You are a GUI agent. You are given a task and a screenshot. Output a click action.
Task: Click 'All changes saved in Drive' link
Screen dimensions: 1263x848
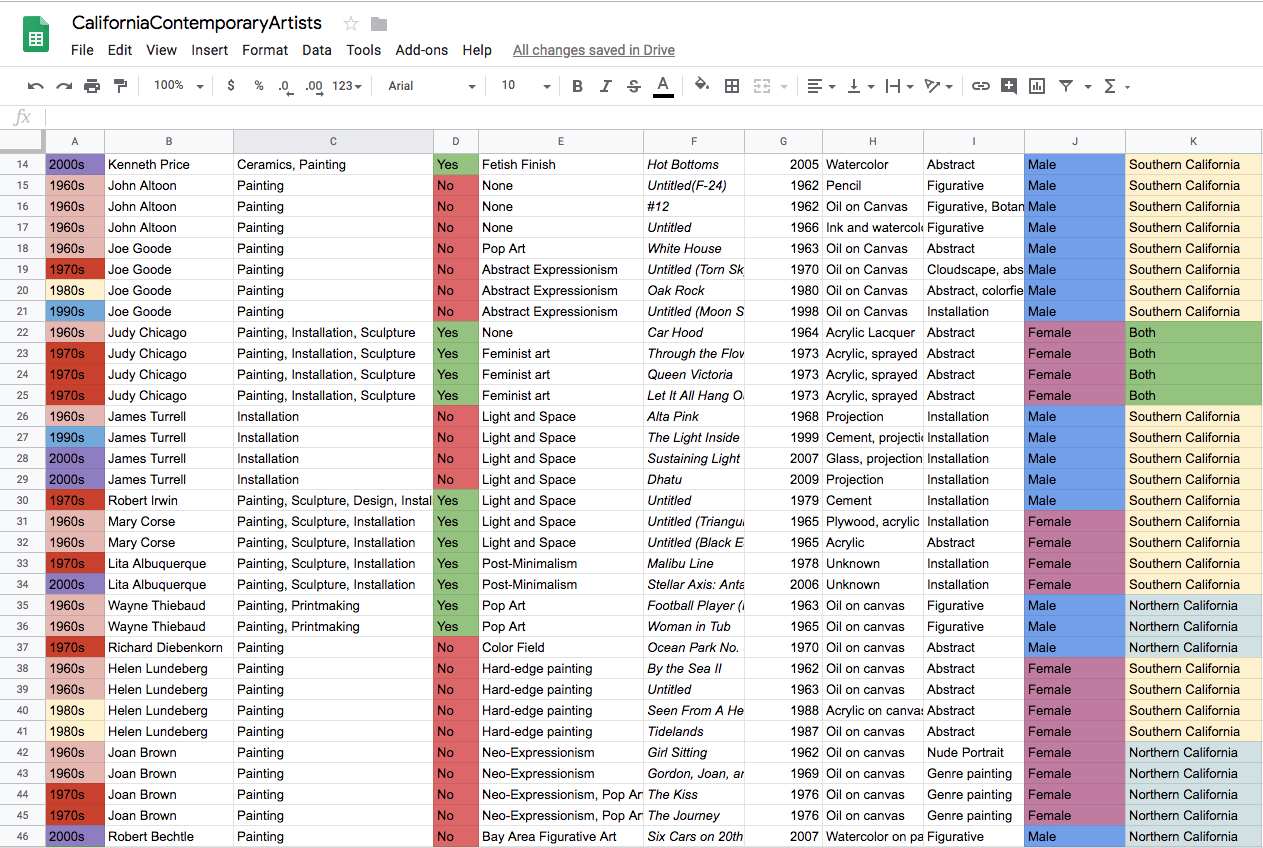594,50
